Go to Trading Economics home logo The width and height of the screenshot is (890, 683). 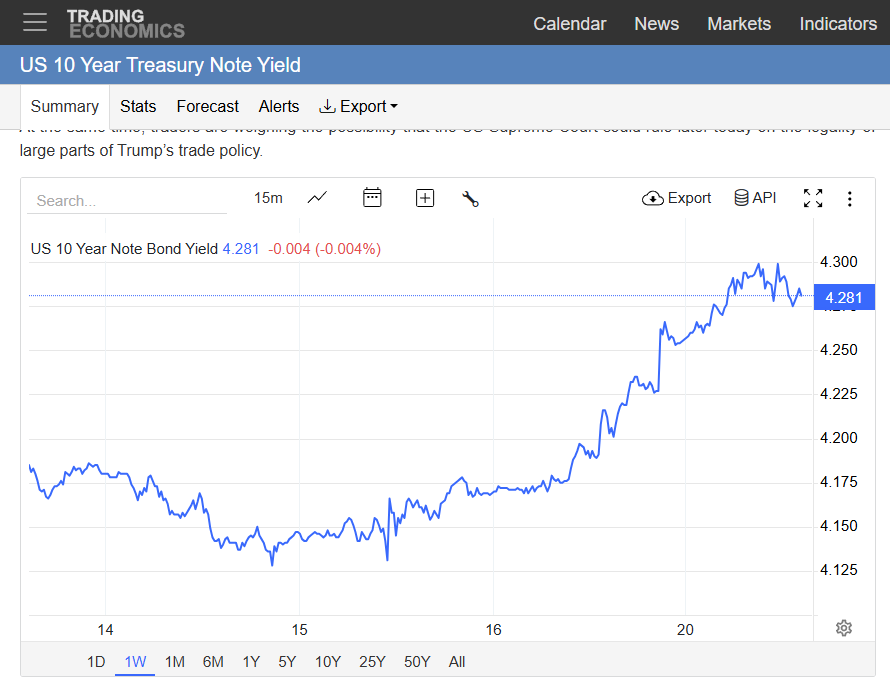(126, 24)
